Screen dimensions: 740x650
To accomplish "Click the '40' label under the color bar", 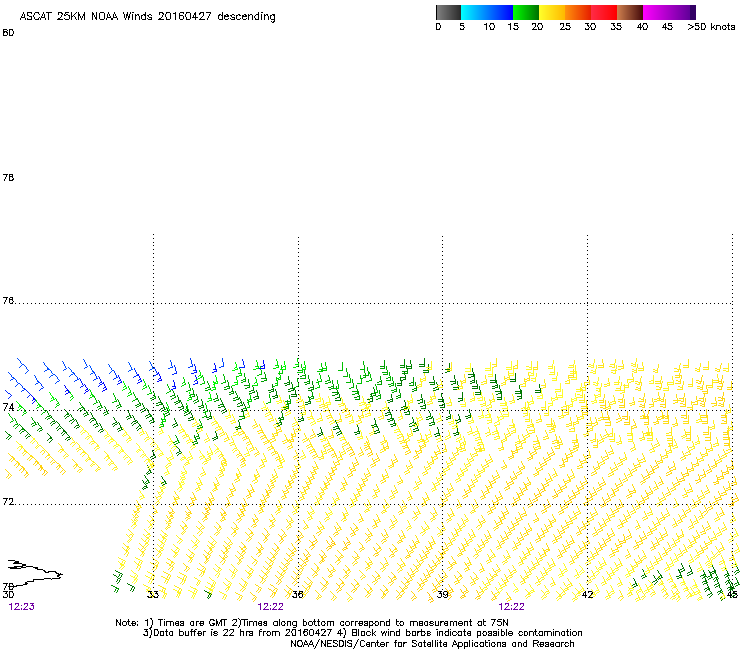I will pos(642,27).
